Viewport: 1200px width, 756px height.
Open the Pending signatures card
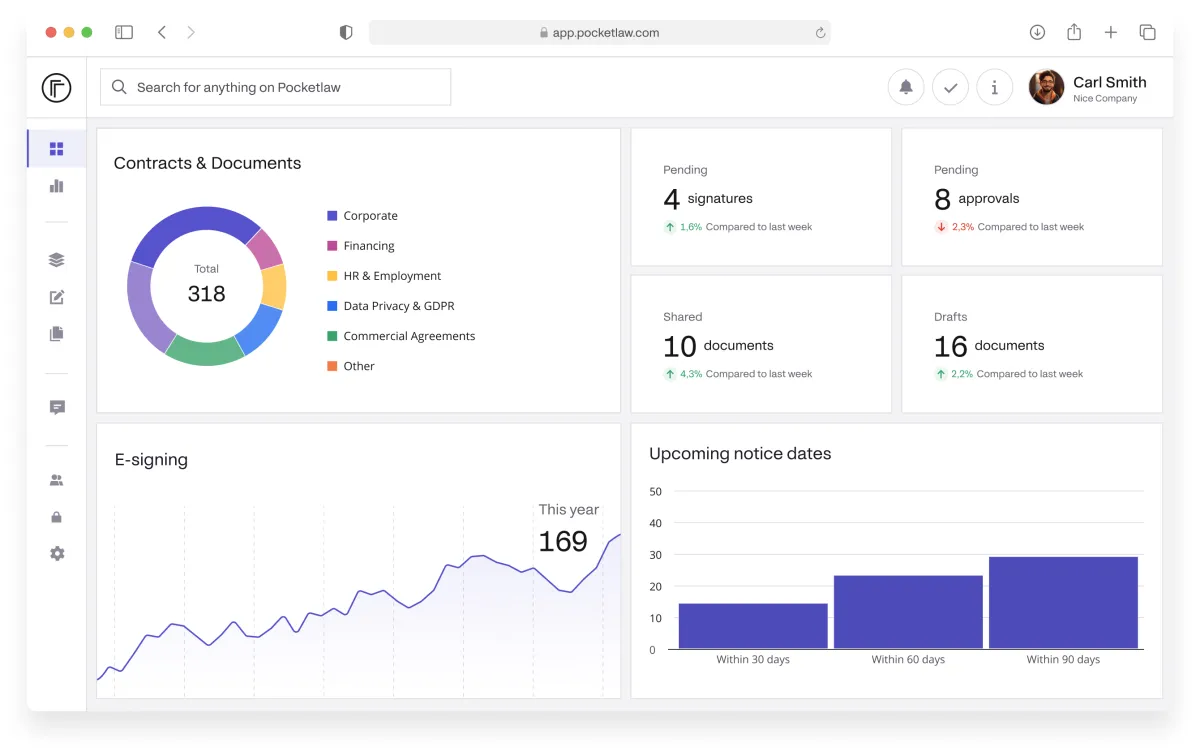point(760,197)
